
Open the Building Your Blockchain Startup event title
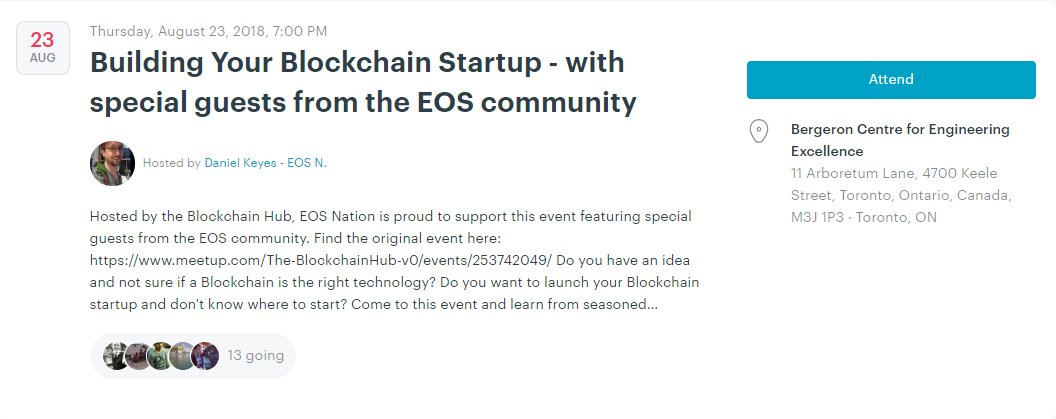pyautogui.click(x=363, y=83)
